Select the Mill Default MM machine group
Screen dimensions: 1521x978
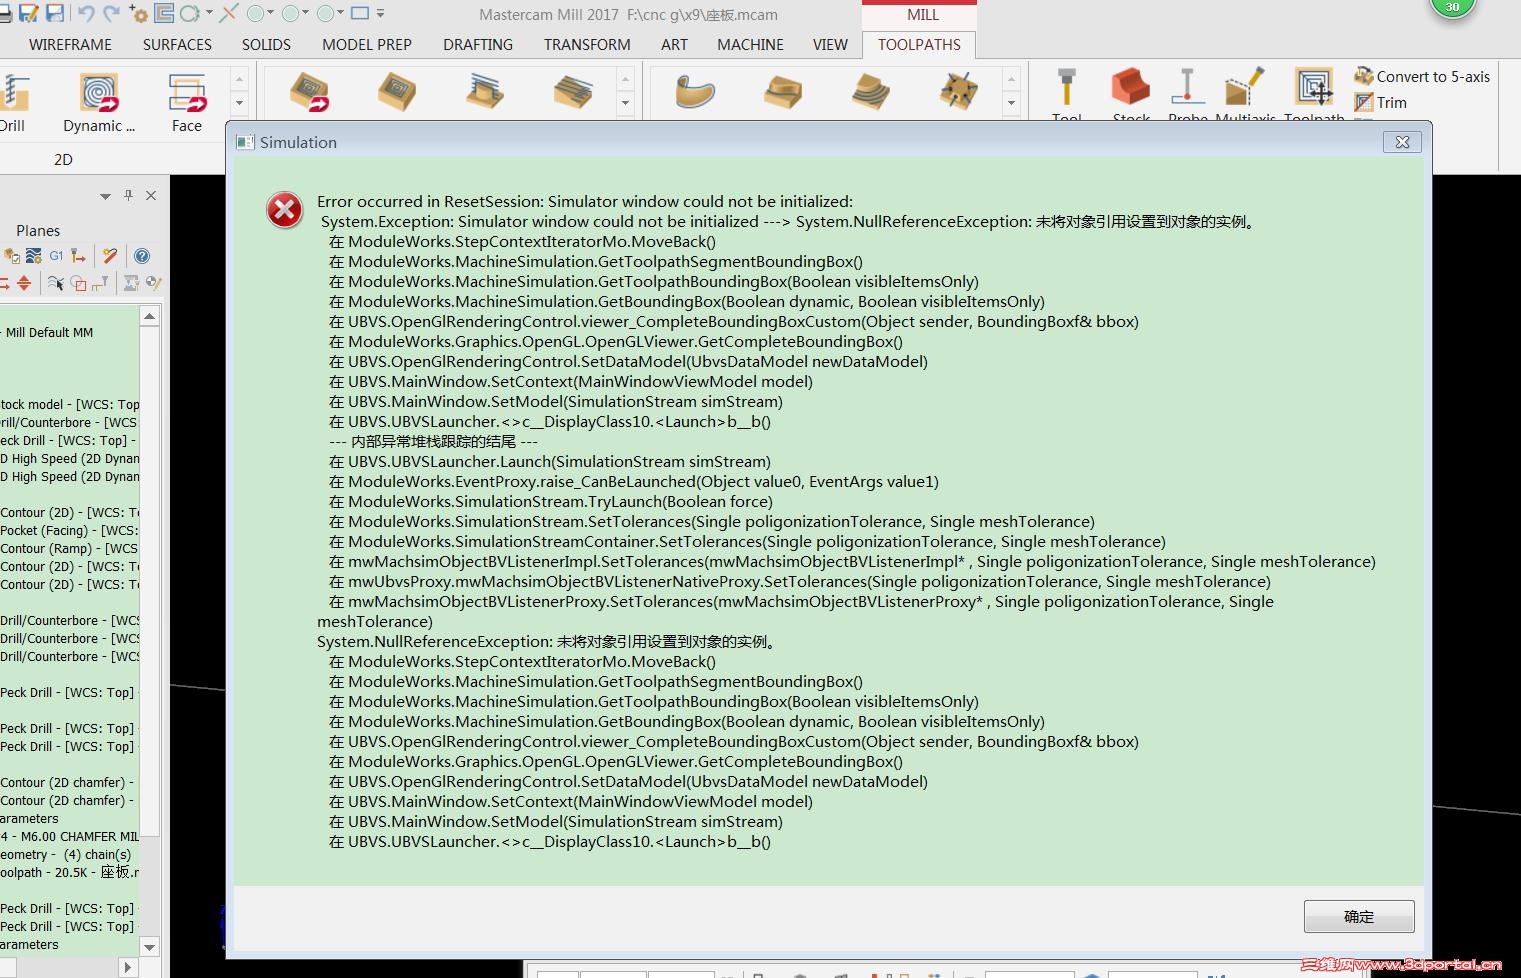pos(49,332)
